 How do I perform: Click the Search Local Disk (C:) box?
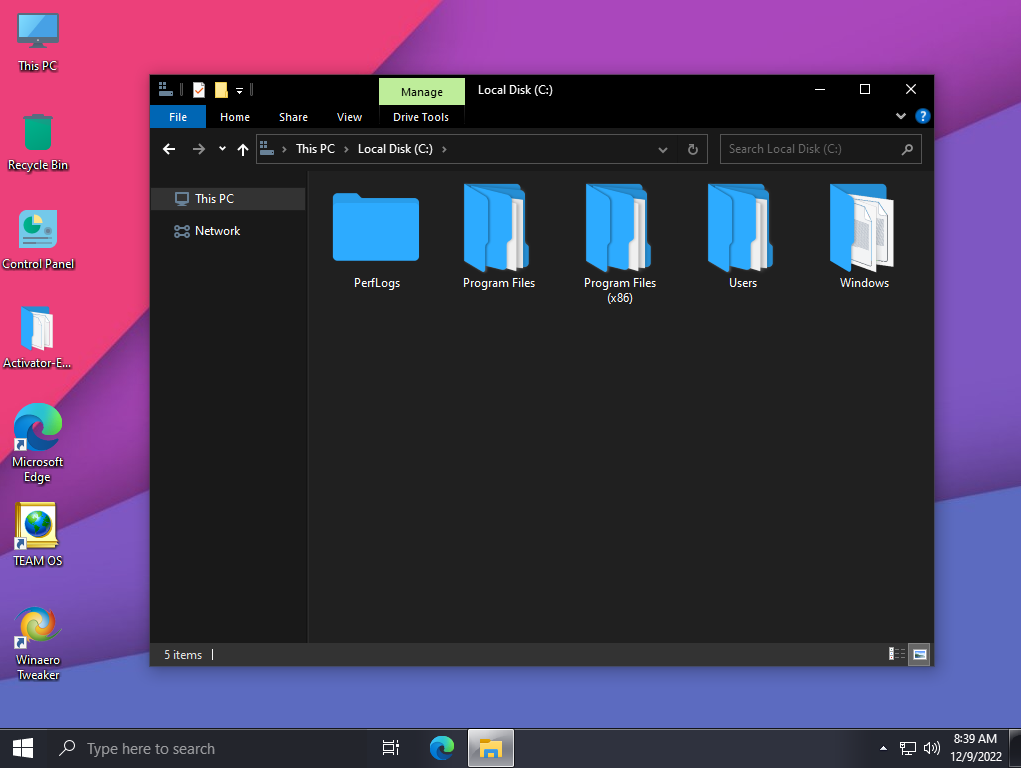810,149
